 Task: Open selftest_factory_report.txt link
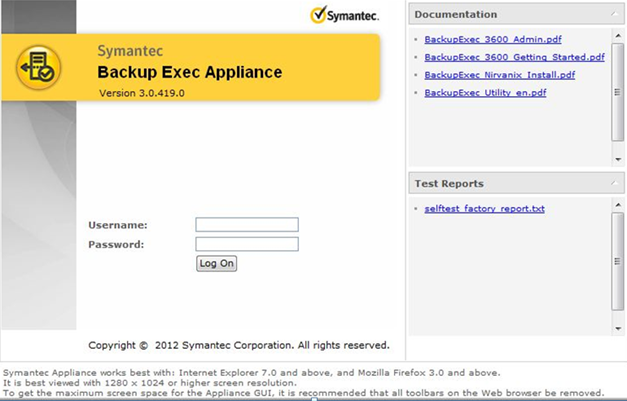pos(484,209)
